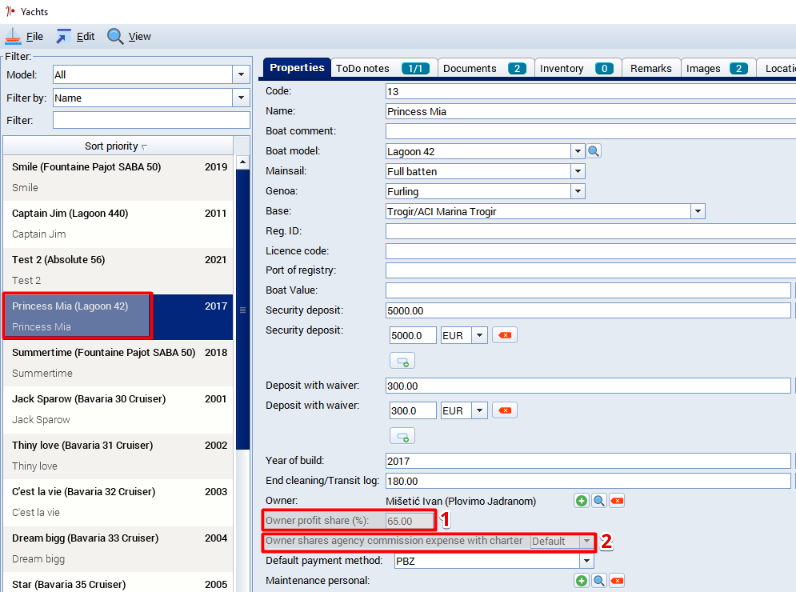Switch to the ToDo notes tab

pyautogui.click(x=383, y=69)
